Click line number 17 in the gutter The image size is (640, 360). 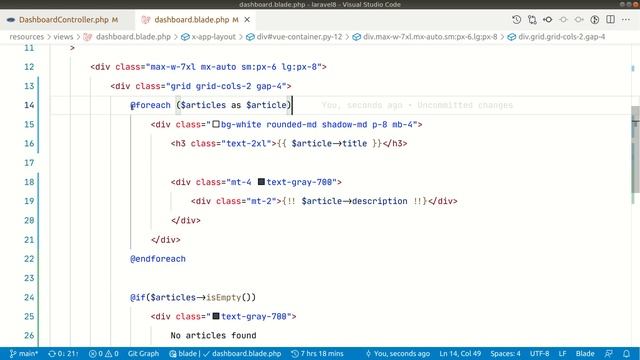[x=29, y=162]
